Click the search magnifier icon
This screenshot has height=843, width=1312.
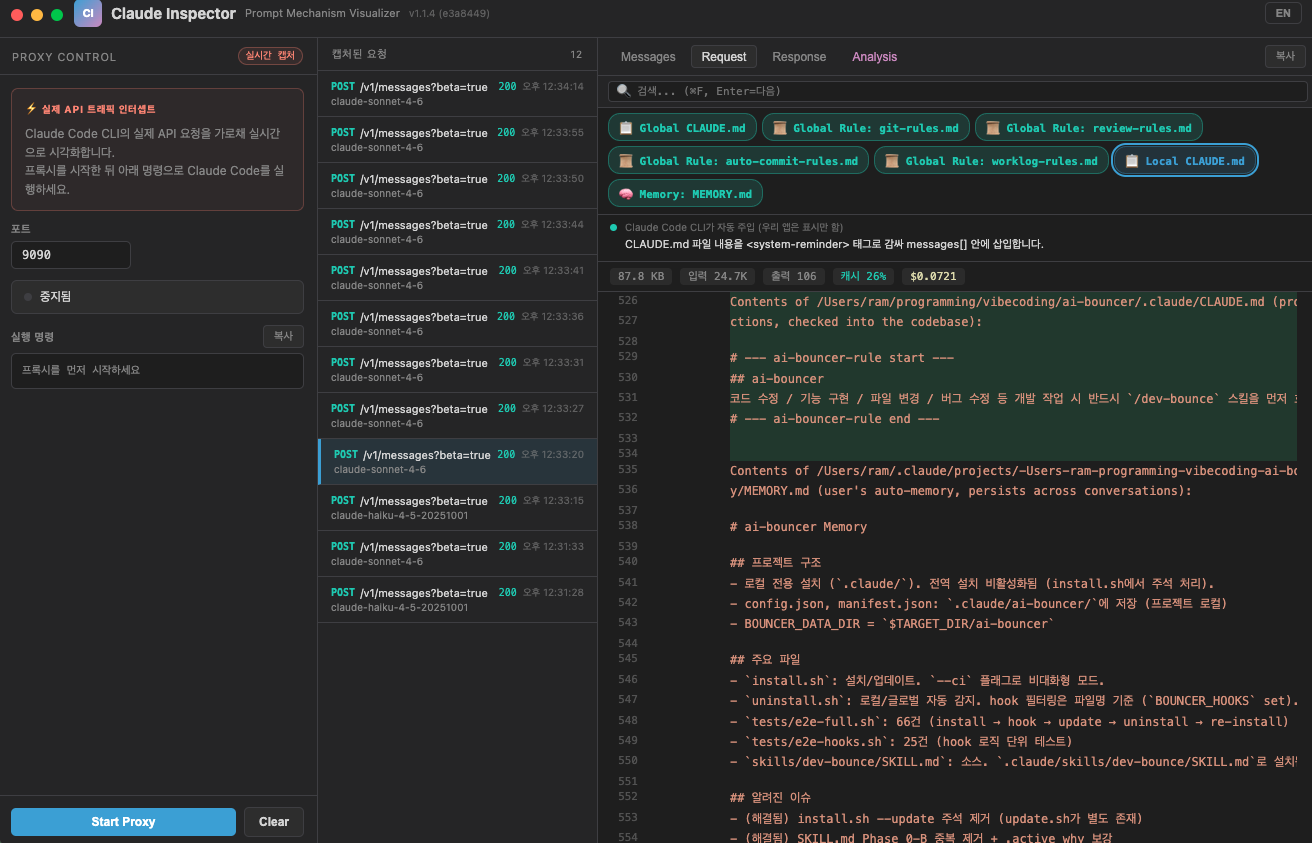623,91
